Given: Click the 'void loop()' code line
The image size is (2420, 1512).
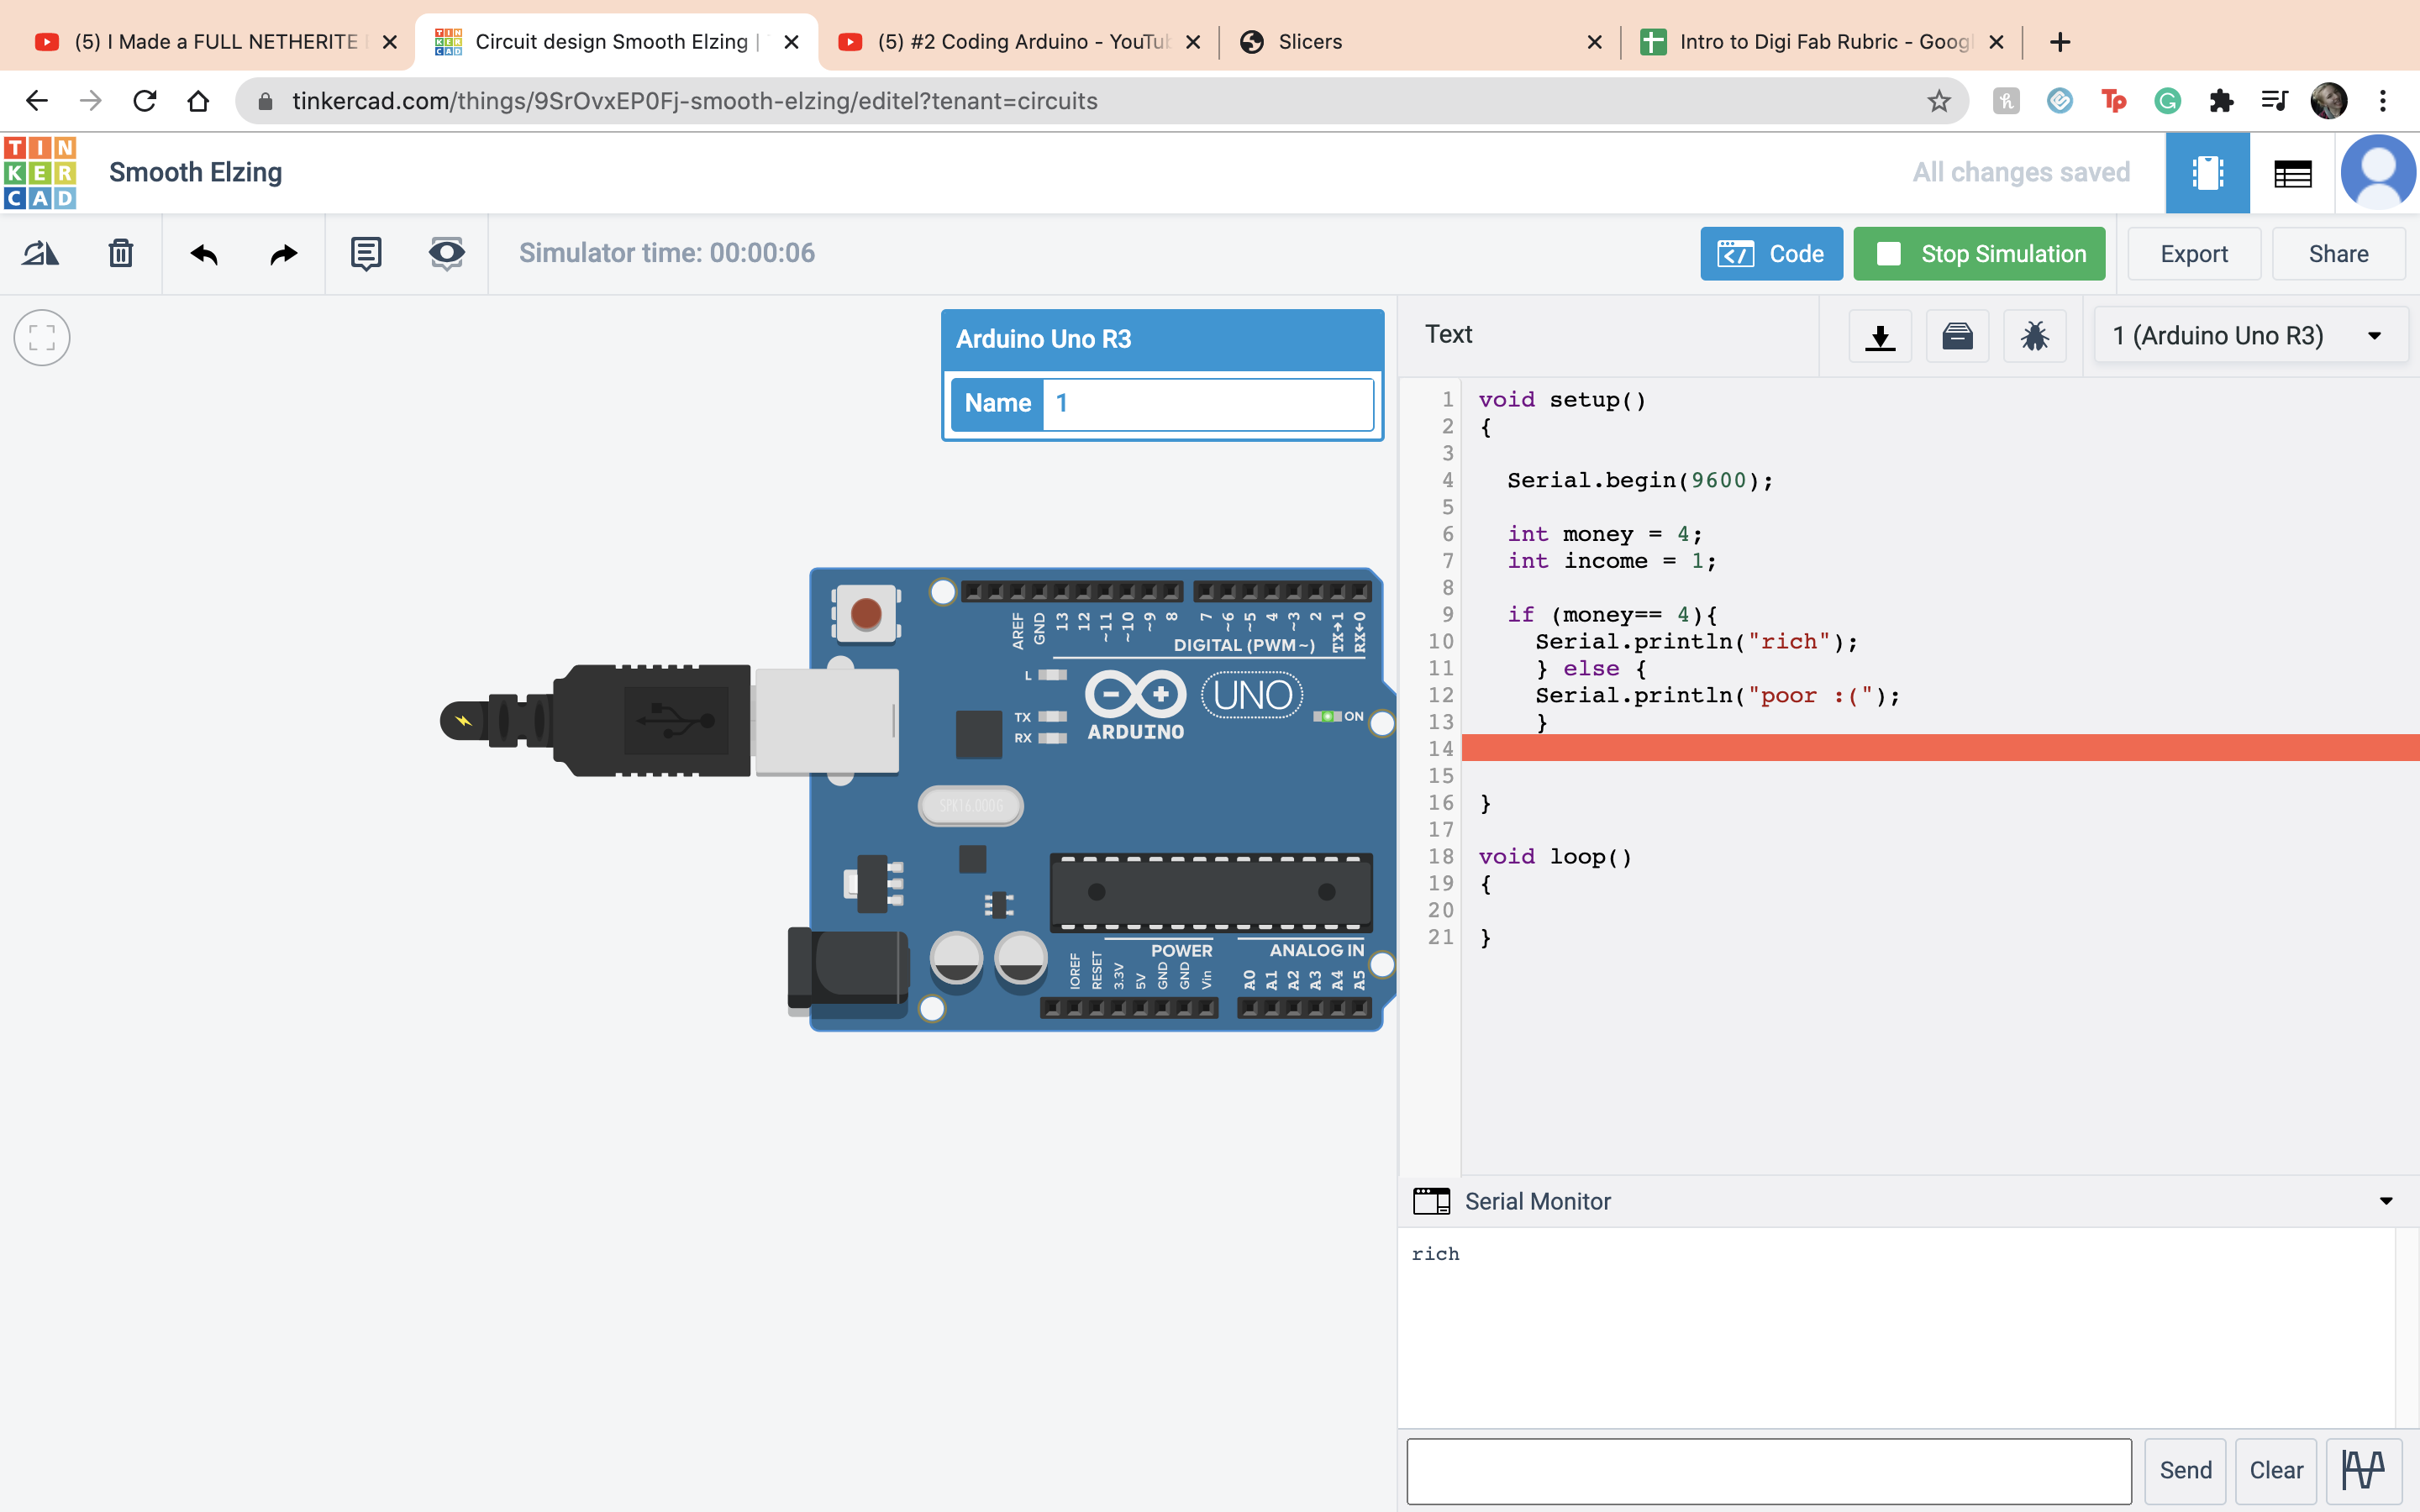Looking at the screenshot, I should click(x=1555, y=856).
